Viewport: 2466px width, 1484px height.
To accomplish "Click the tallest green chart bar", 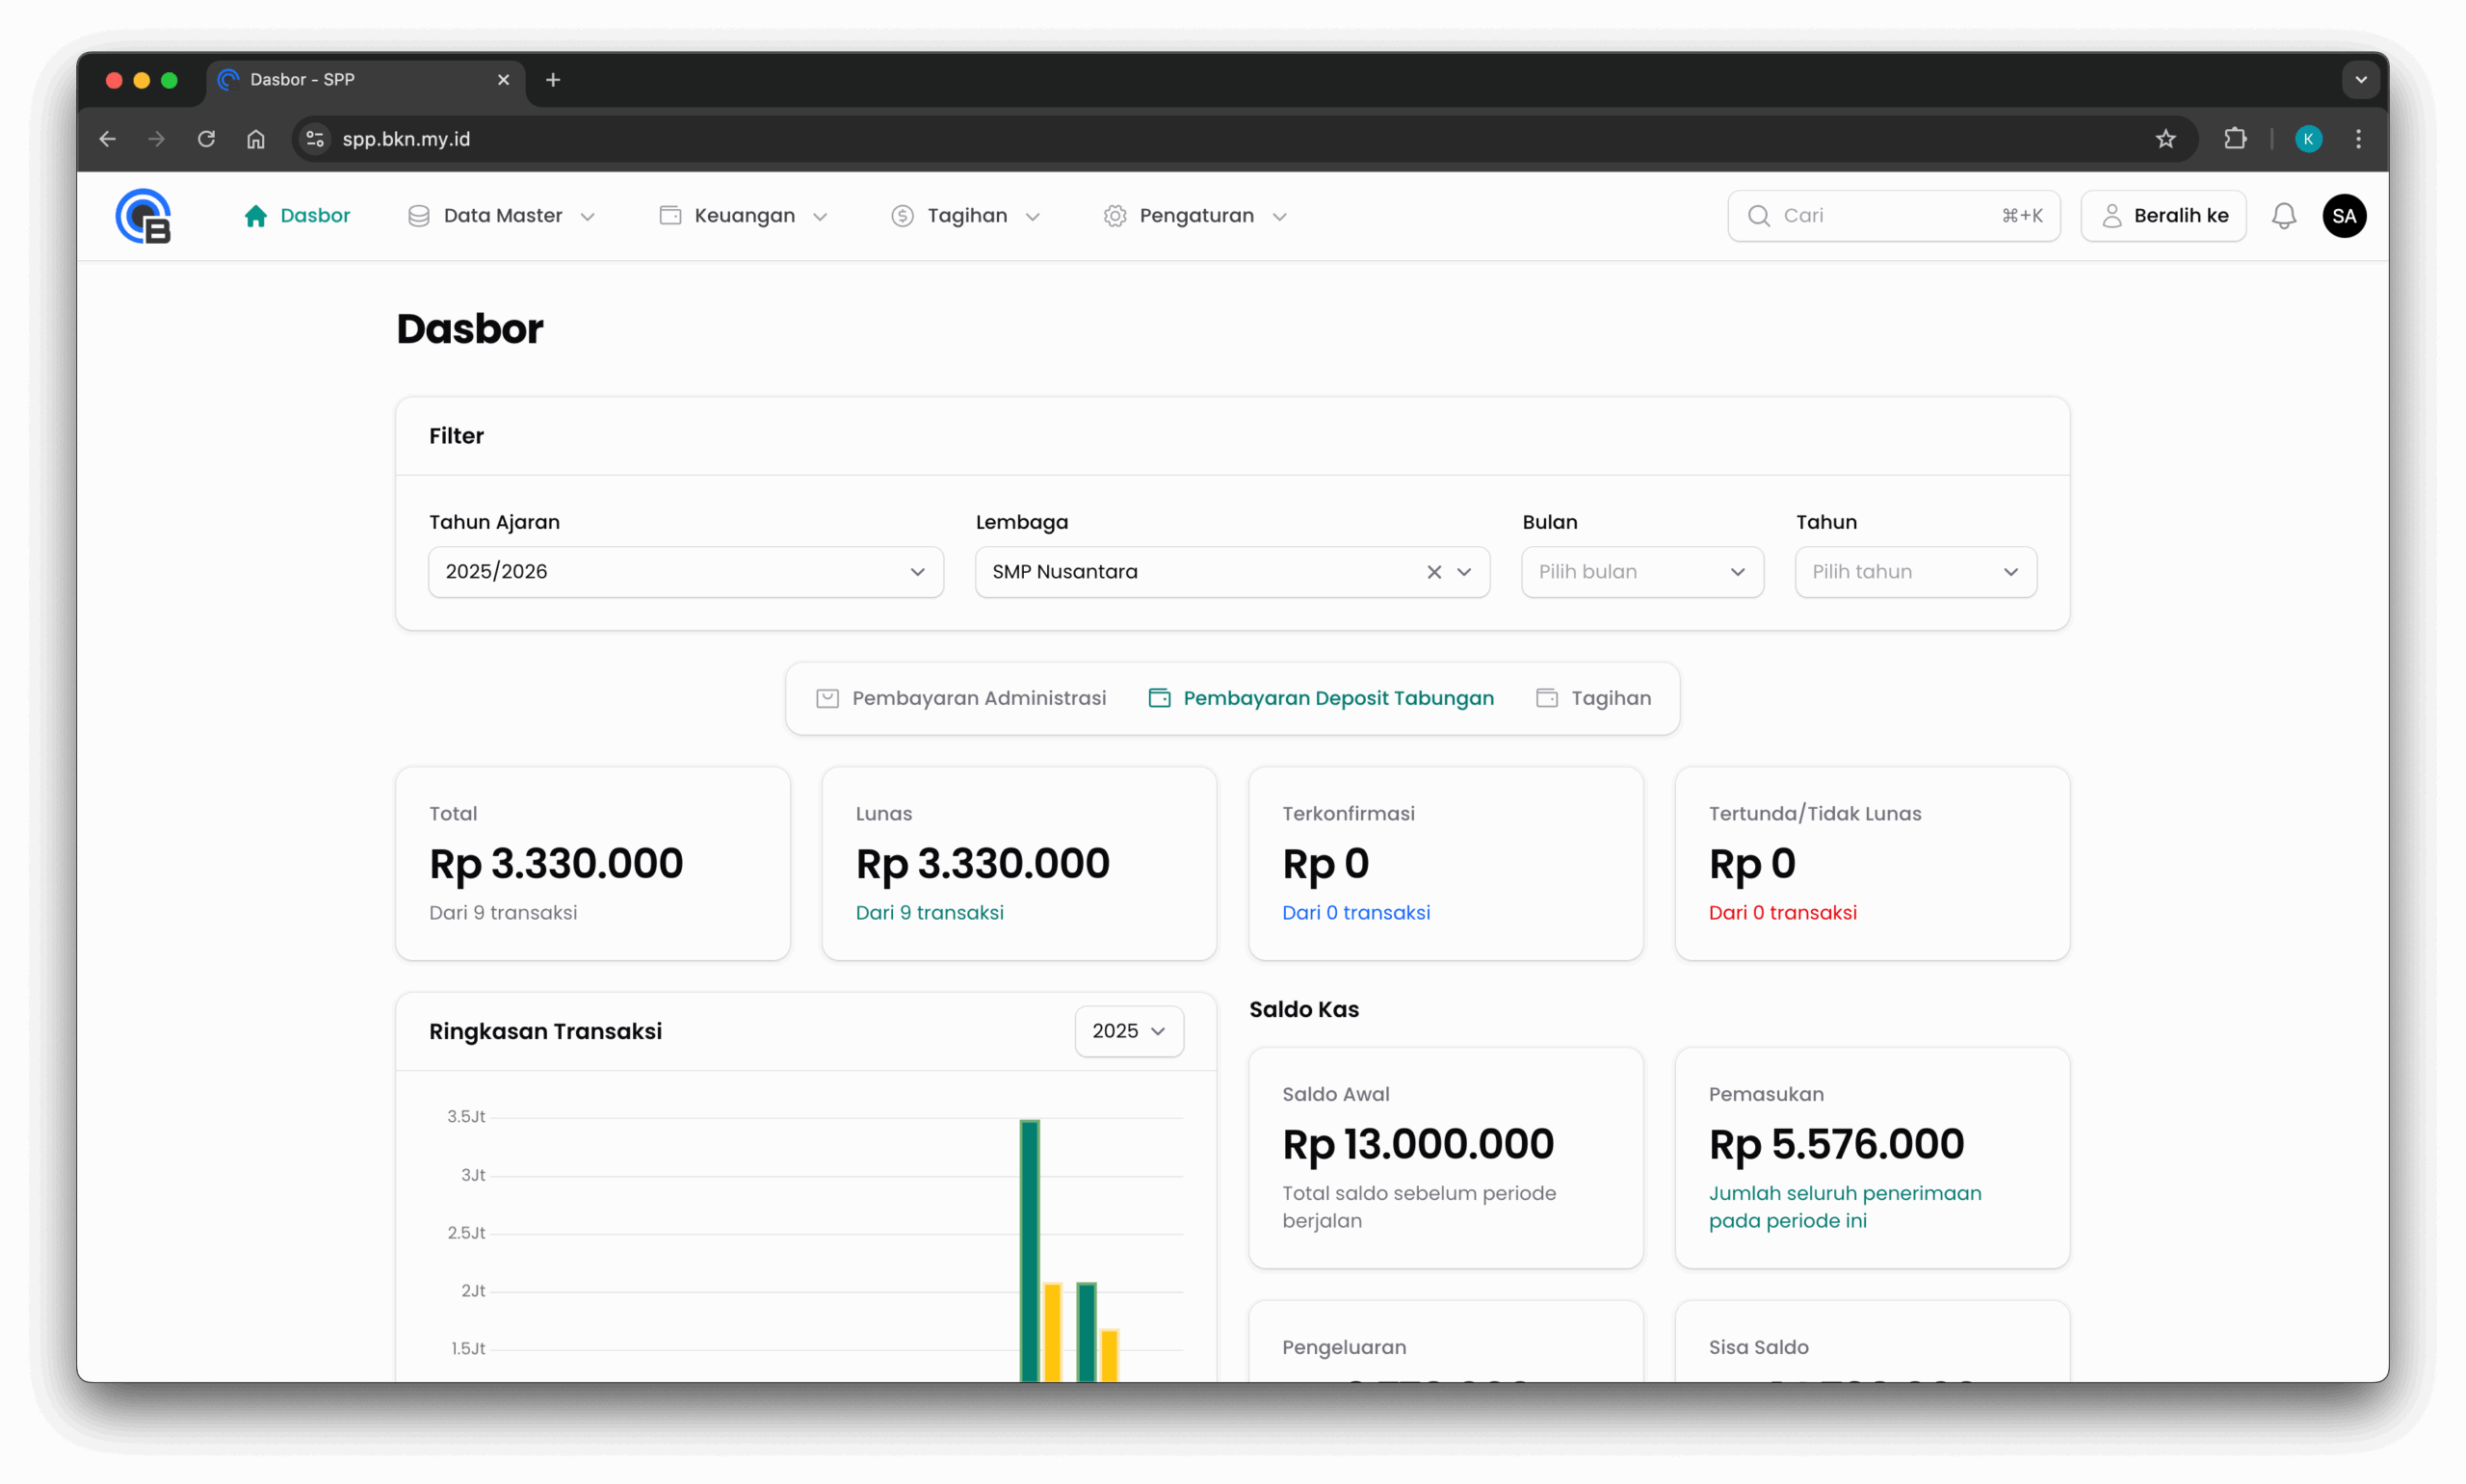I will (1029, 1250).
